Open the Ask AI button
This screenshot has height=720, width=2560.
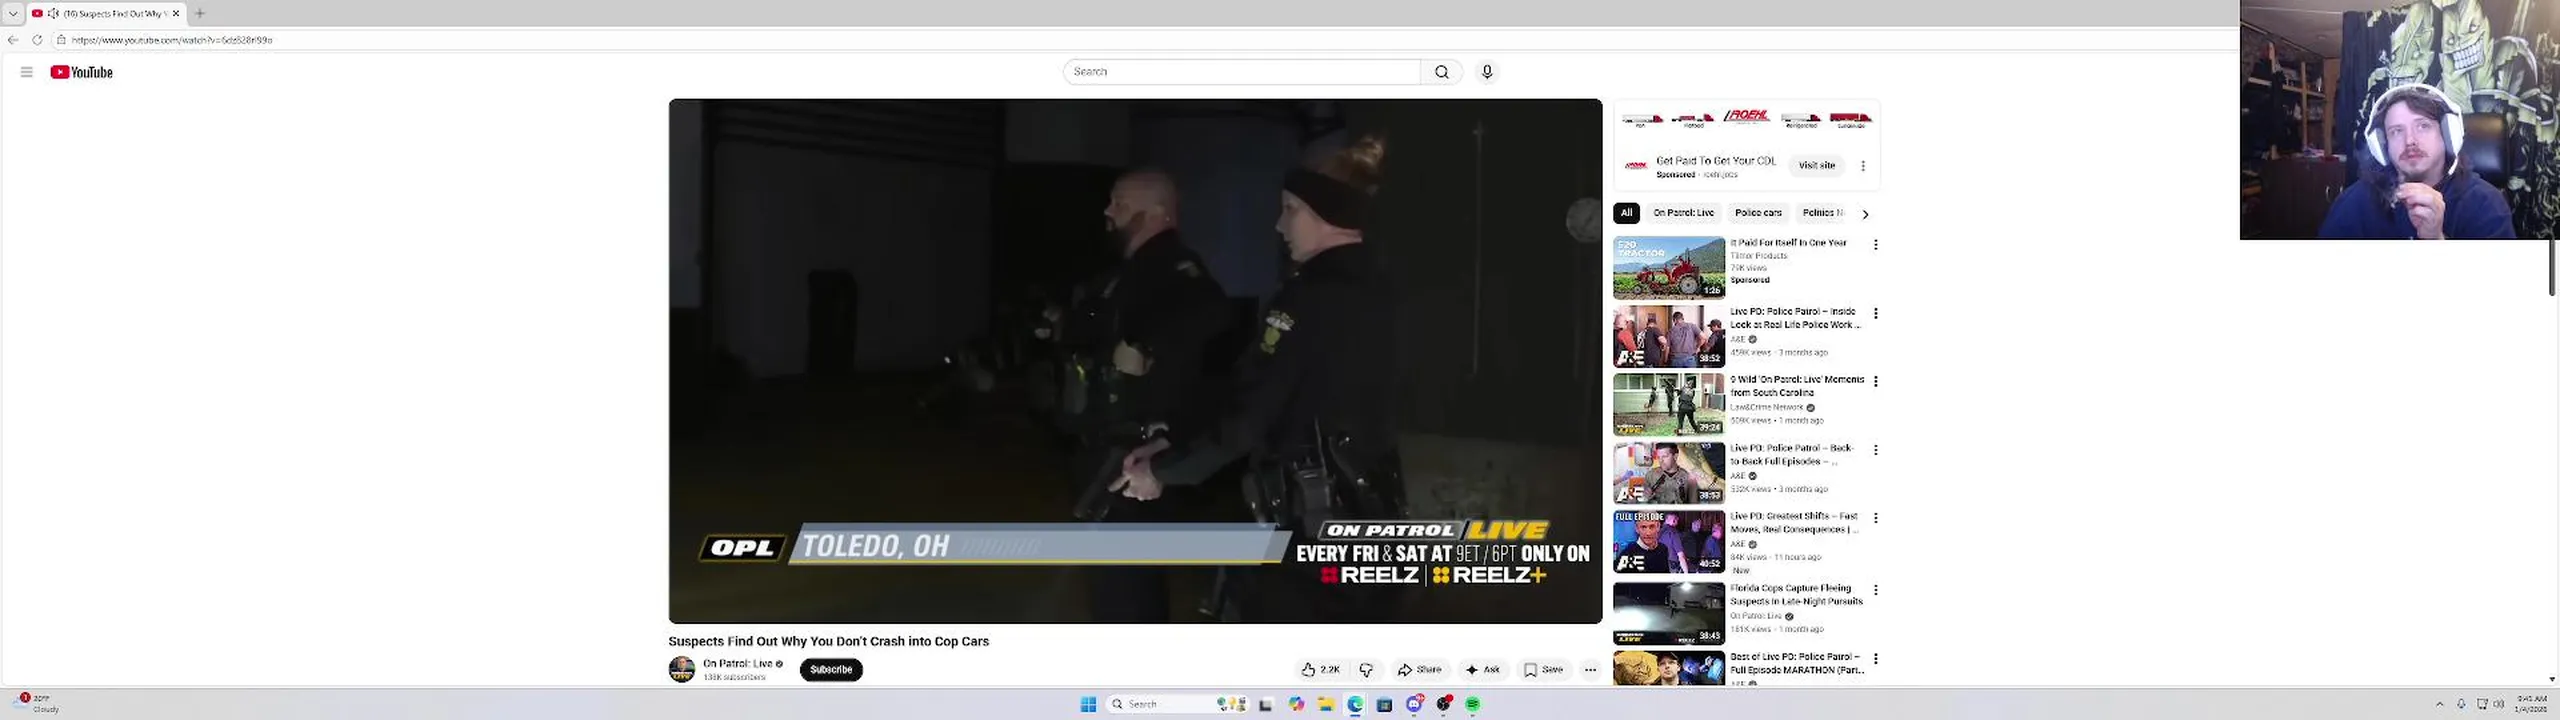[1482, 670]
